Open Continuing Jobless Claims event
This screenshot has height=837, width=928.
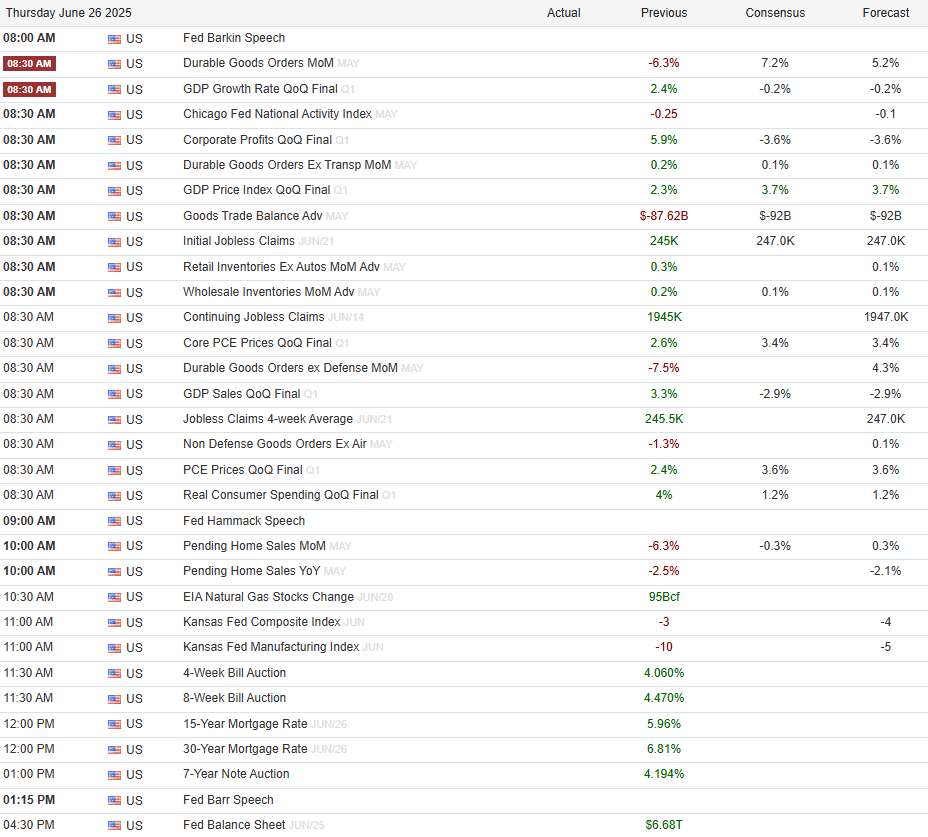(253, 317)
